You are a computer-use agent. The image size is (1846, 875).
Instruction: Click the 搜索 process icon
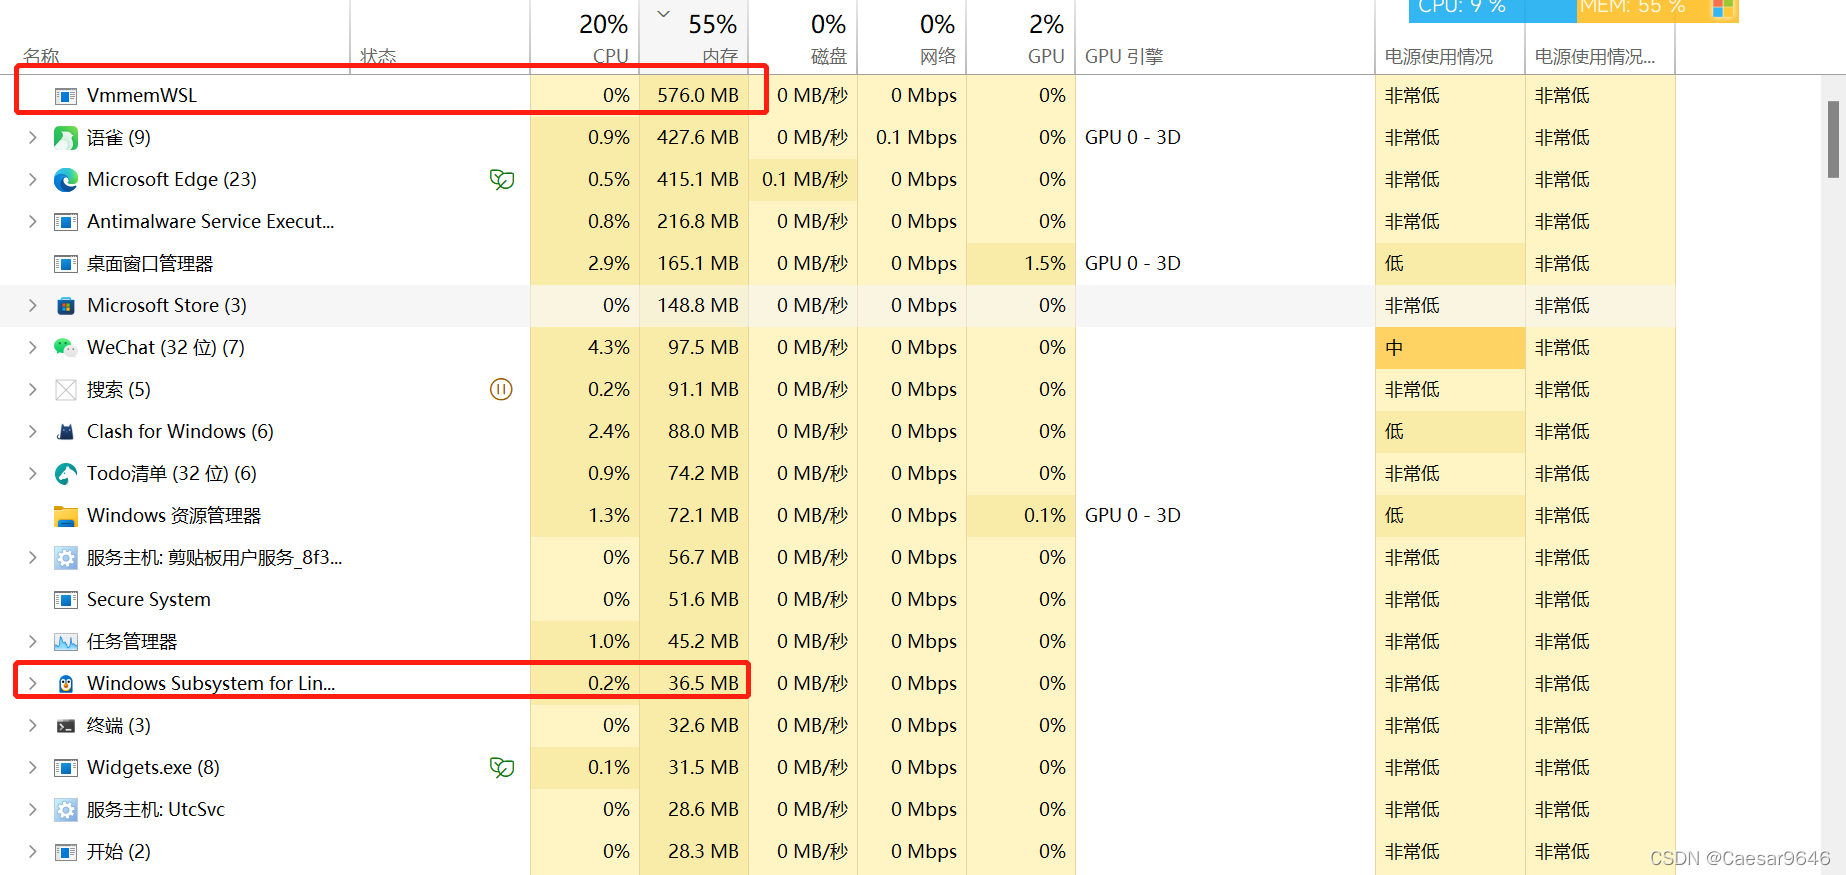66,390
